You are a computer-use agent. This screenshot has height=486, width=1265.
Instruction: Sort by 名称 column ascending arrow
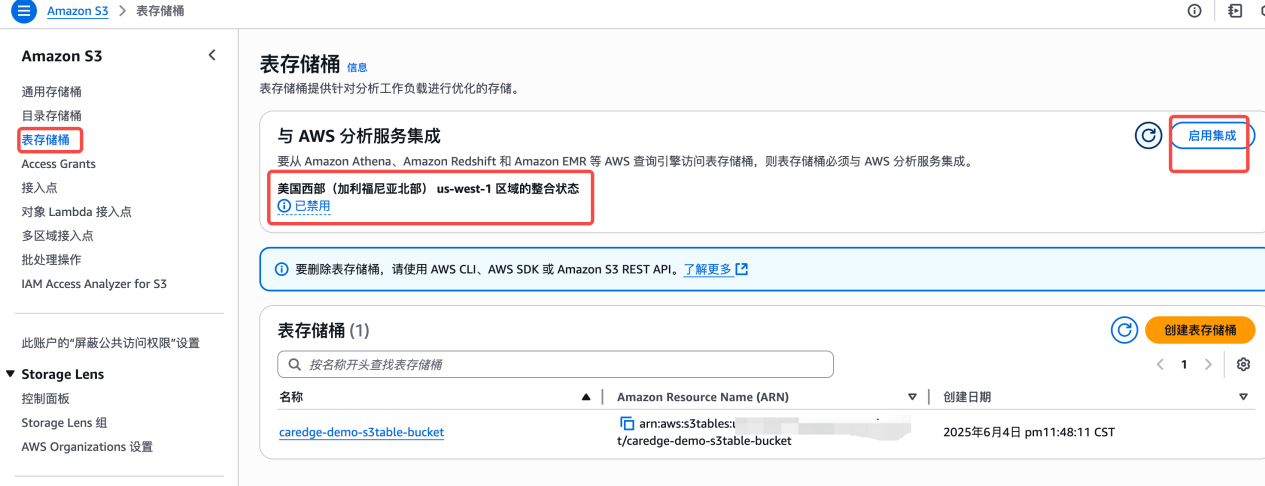coord(586,397)
